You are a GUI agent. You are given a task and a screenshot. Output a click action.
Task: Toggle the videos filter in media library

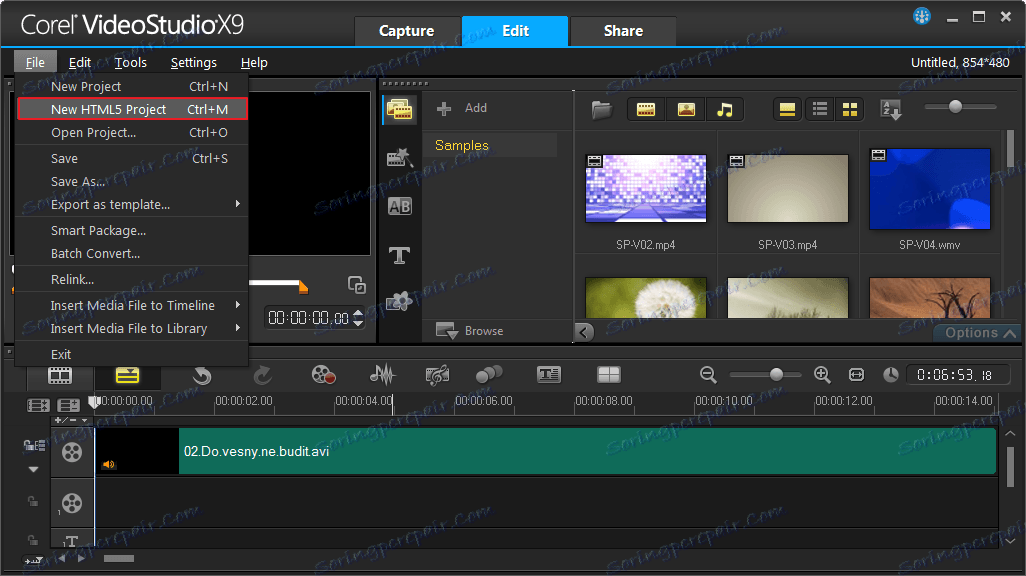point(645,108)
